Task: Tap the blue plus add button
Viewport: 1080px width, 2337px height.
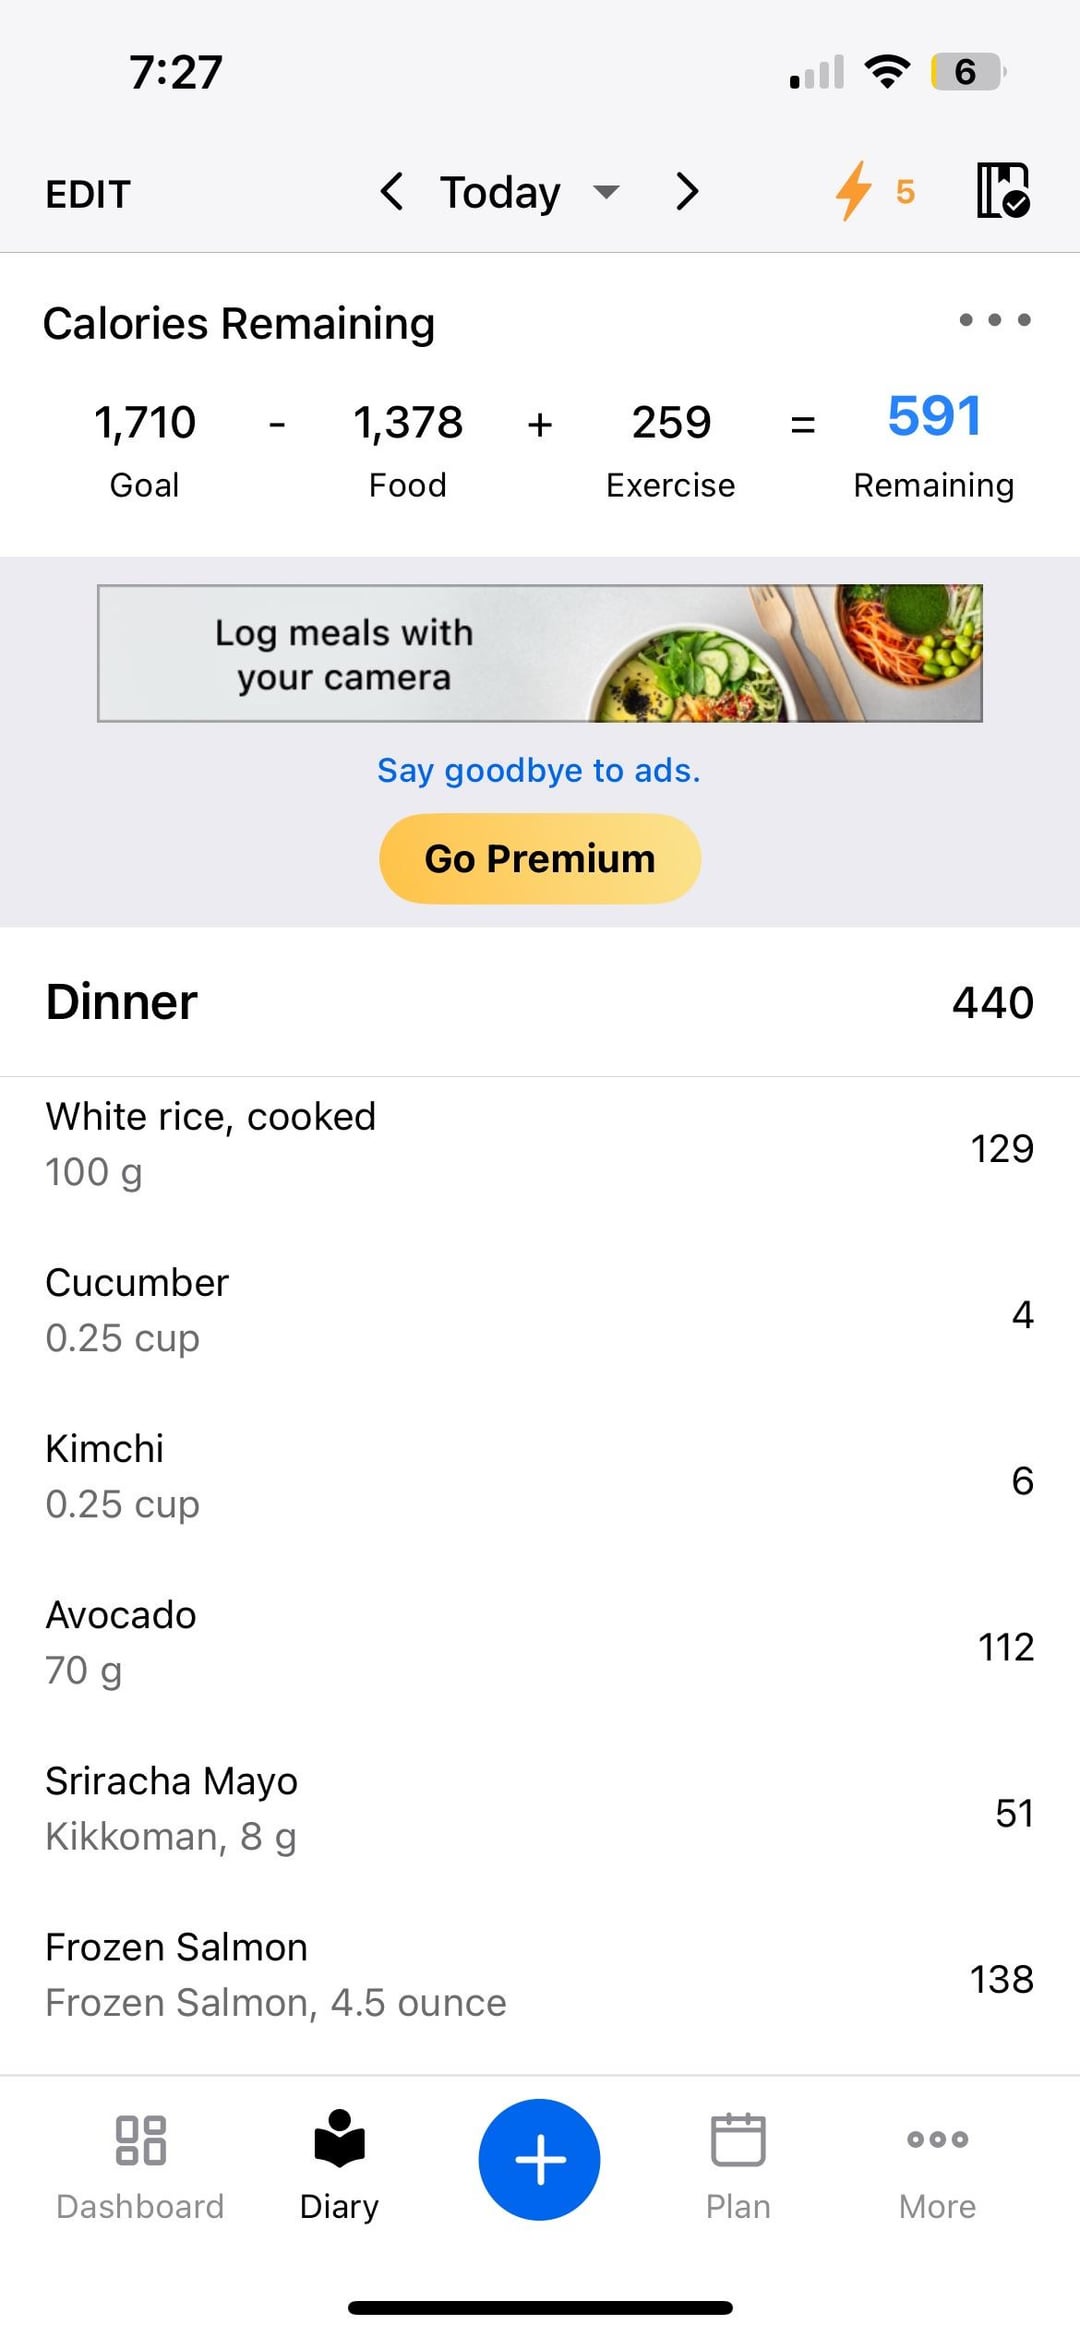Action: 539,2159
